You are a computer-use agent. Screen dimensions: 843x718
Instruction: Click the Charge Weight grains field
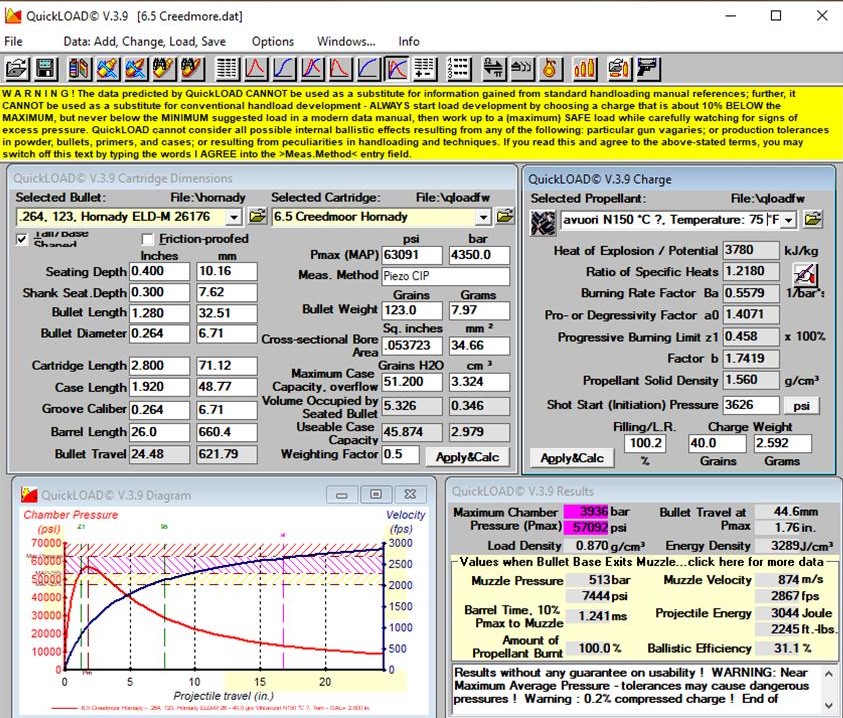tap(718, 443)
